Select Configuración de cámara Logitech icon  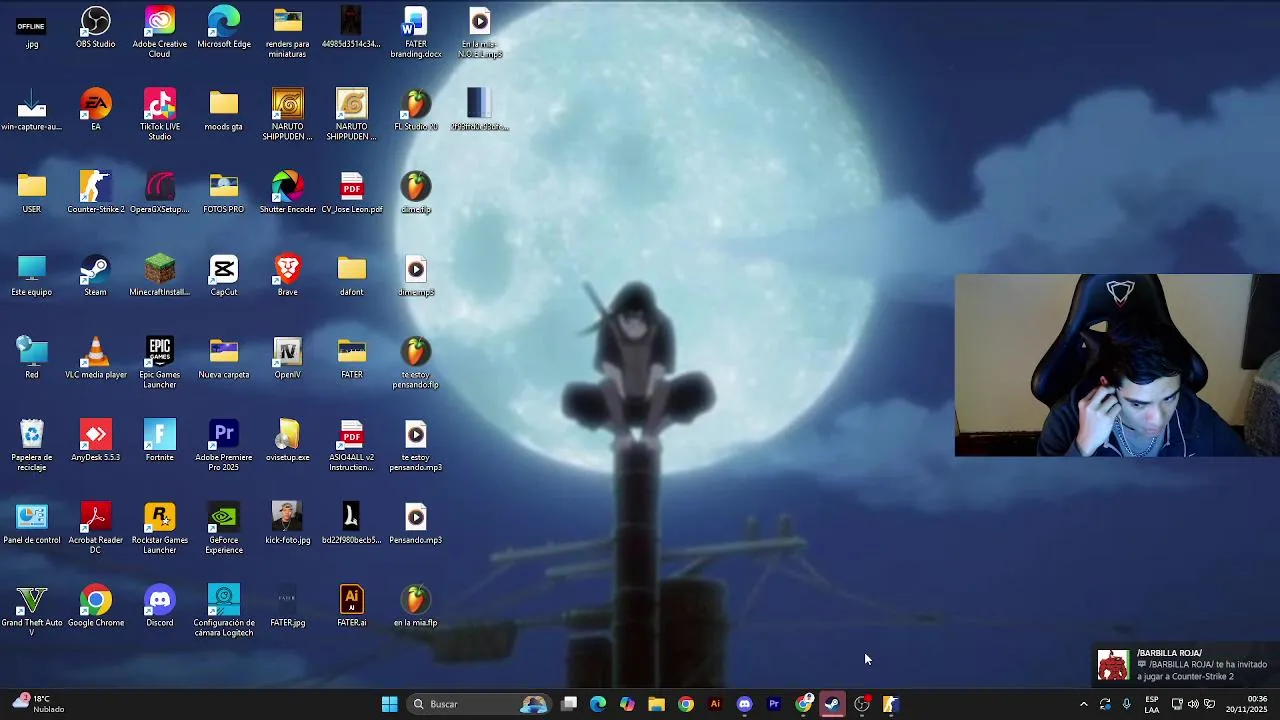[x=224, y=611]
